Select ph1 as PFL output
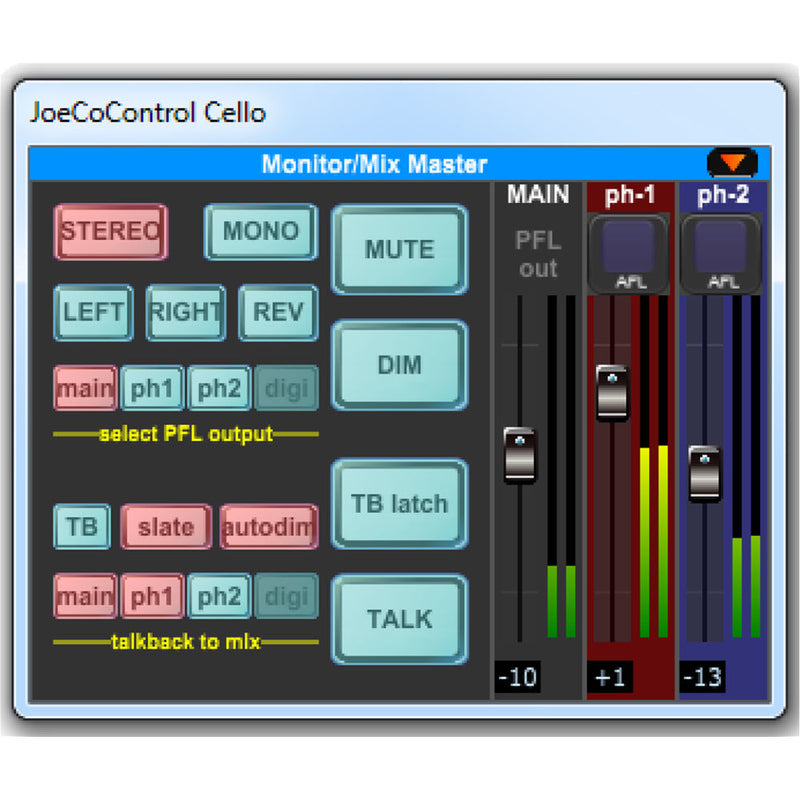Viewport: 800px width, 800px height. coord(152,388)
